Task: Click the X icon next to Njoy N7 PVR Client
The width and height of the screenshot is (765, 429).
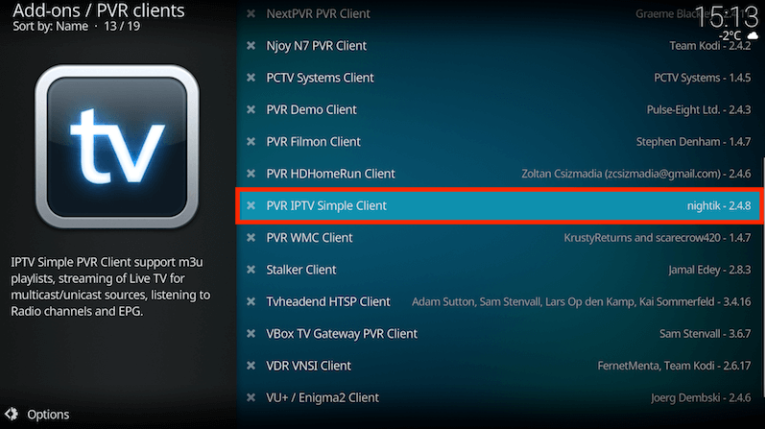Action: (x=251, y=45)
